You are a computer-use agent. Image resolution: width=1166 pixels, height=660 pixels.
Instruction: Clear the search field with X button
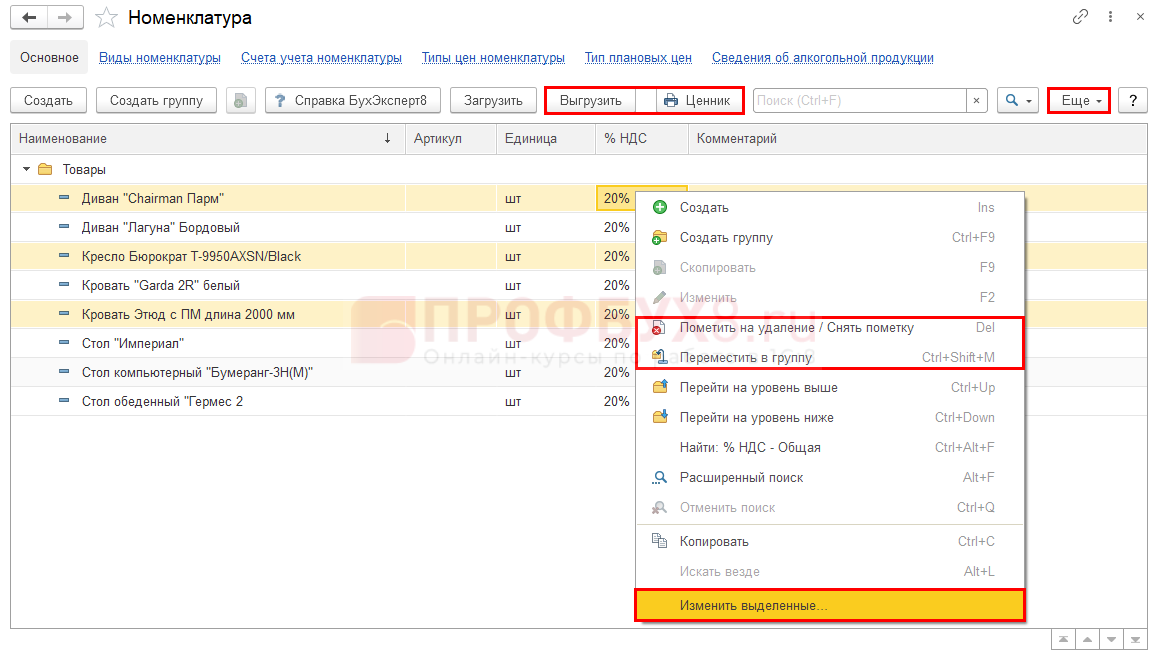(x=977, y=100)
